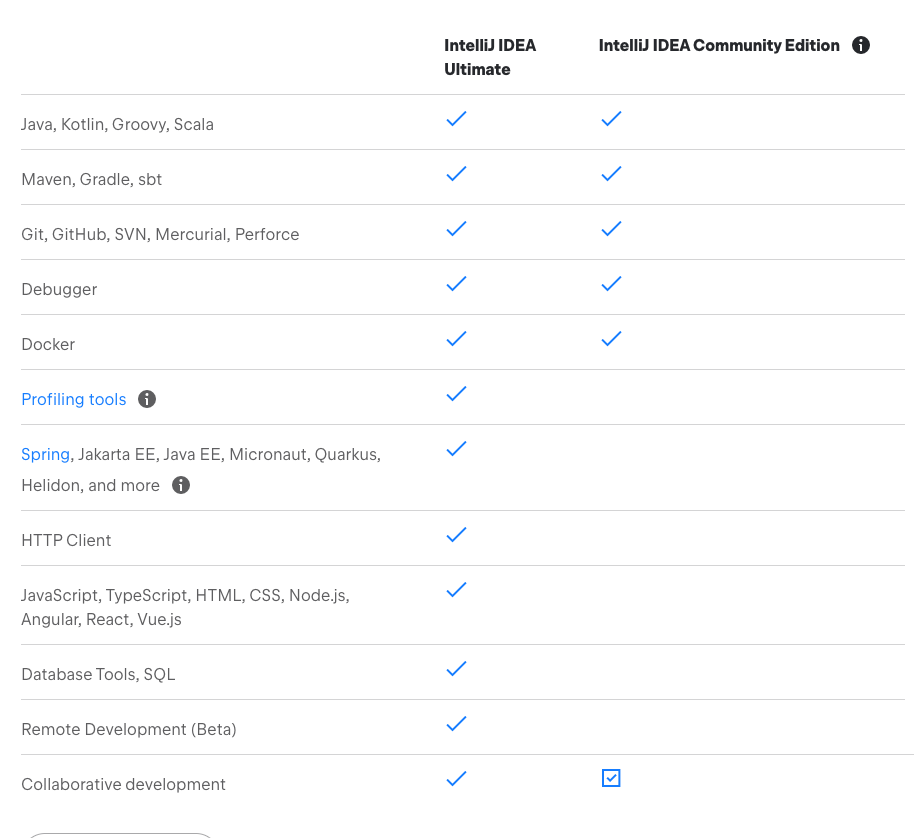Click the Database Tools, SQL label

pos(99,674)
